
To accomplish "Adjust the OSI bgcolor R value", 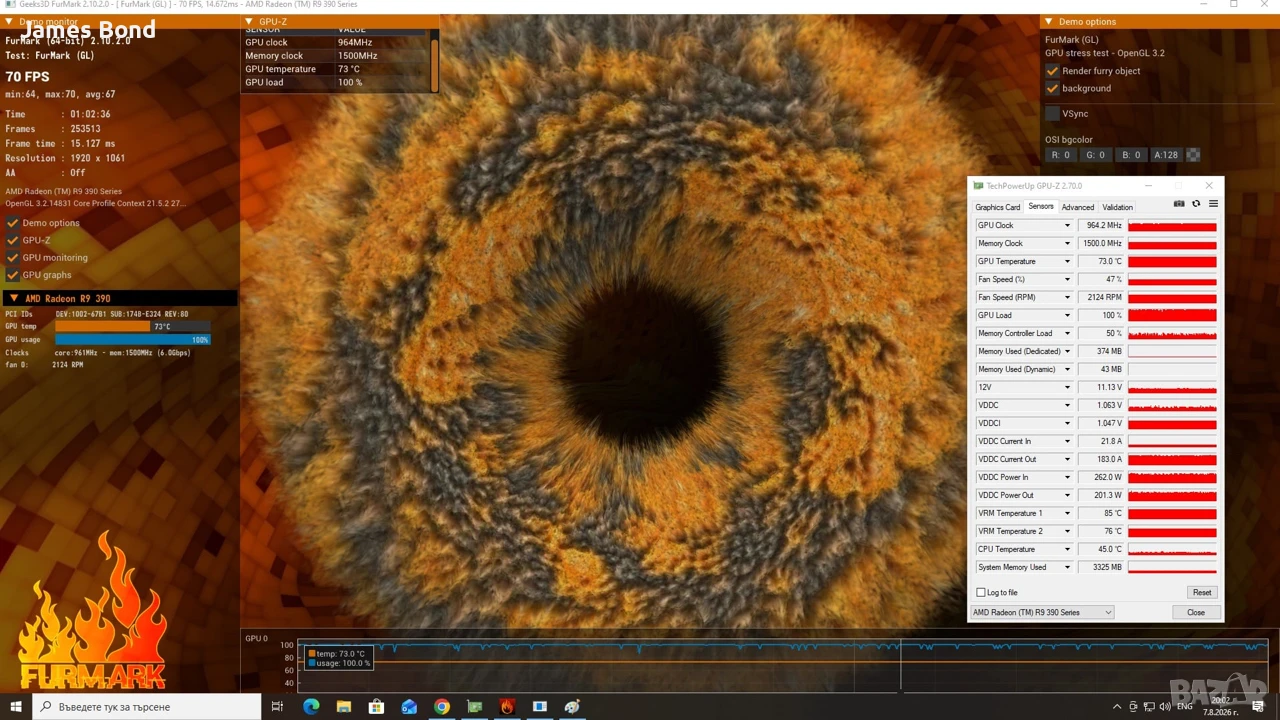I will pos(1061,155).
